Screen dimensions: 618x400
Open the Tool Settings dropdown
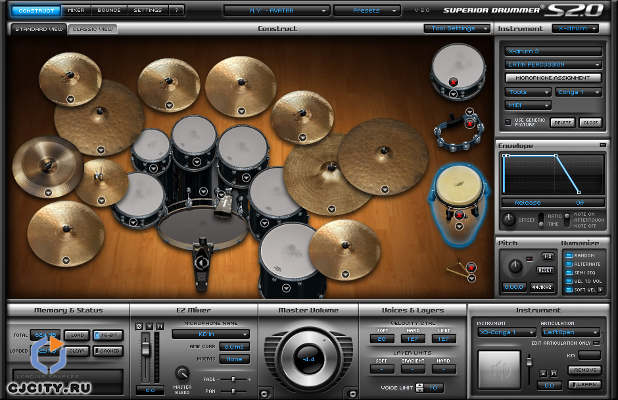coord(457,28)
